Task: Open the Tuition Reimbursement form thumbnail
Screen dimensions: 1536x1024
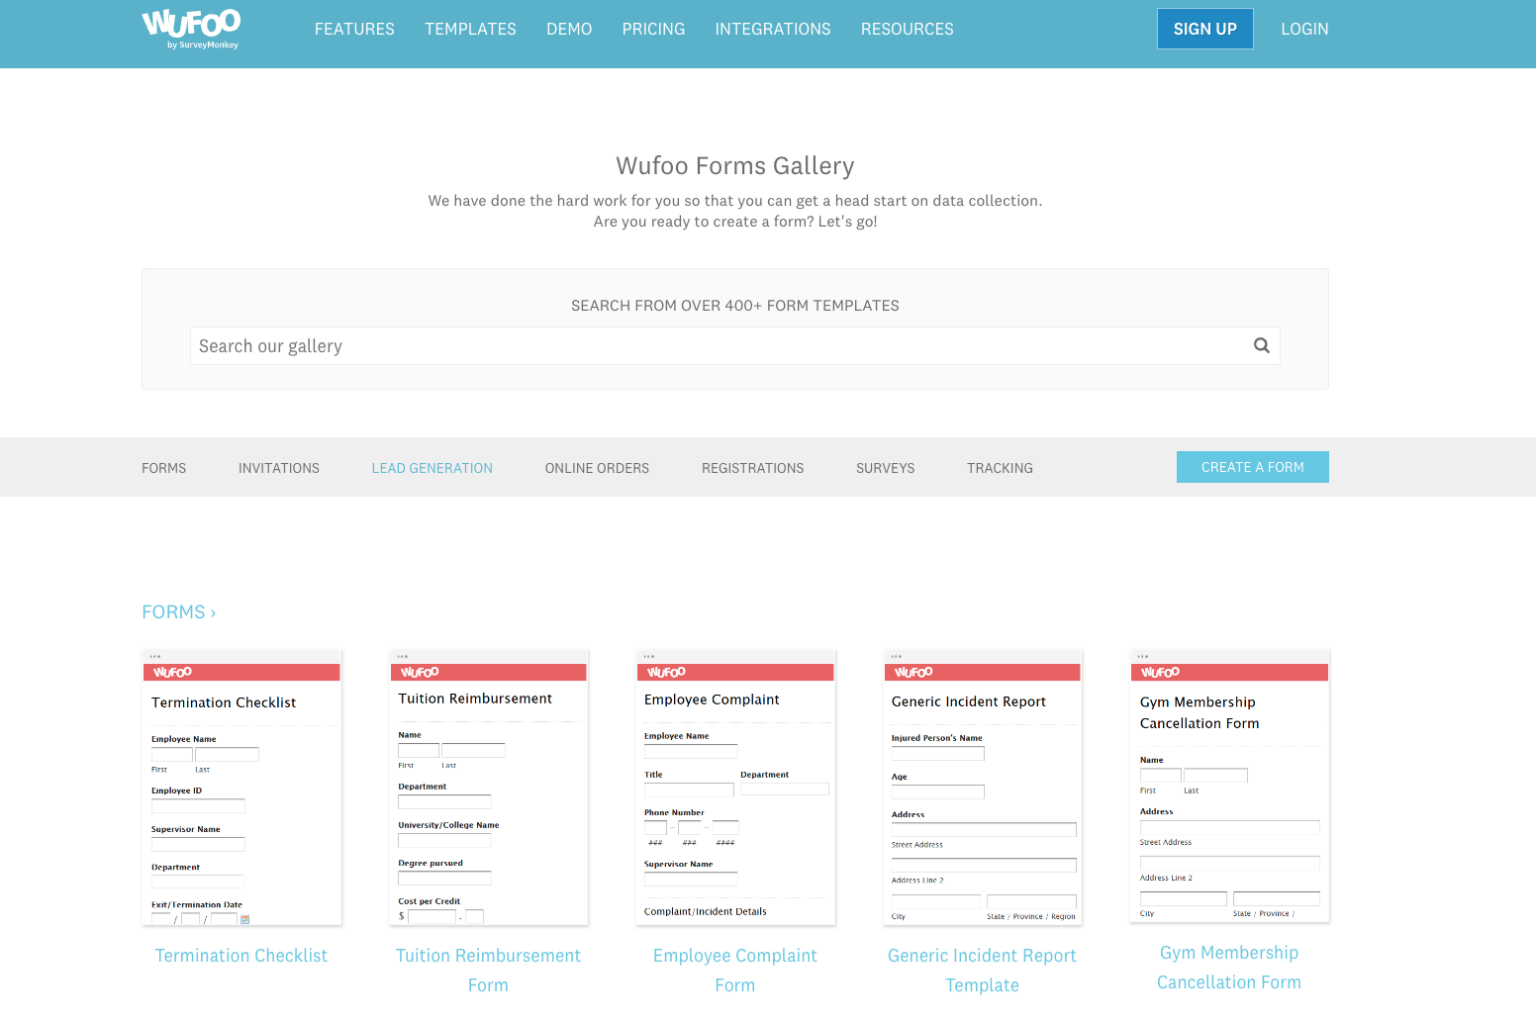Action: (x=488, y=788)
